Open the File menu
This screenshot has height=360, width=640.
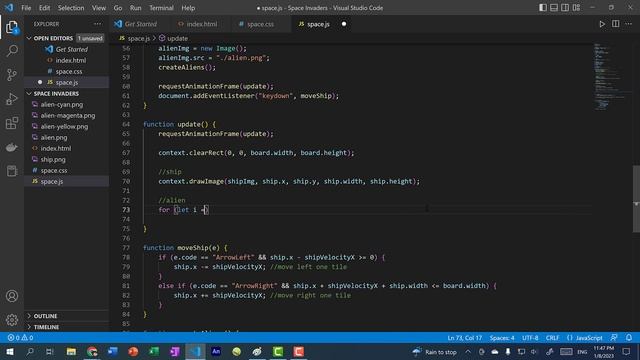pyautogui.click(x=26, y=8)
